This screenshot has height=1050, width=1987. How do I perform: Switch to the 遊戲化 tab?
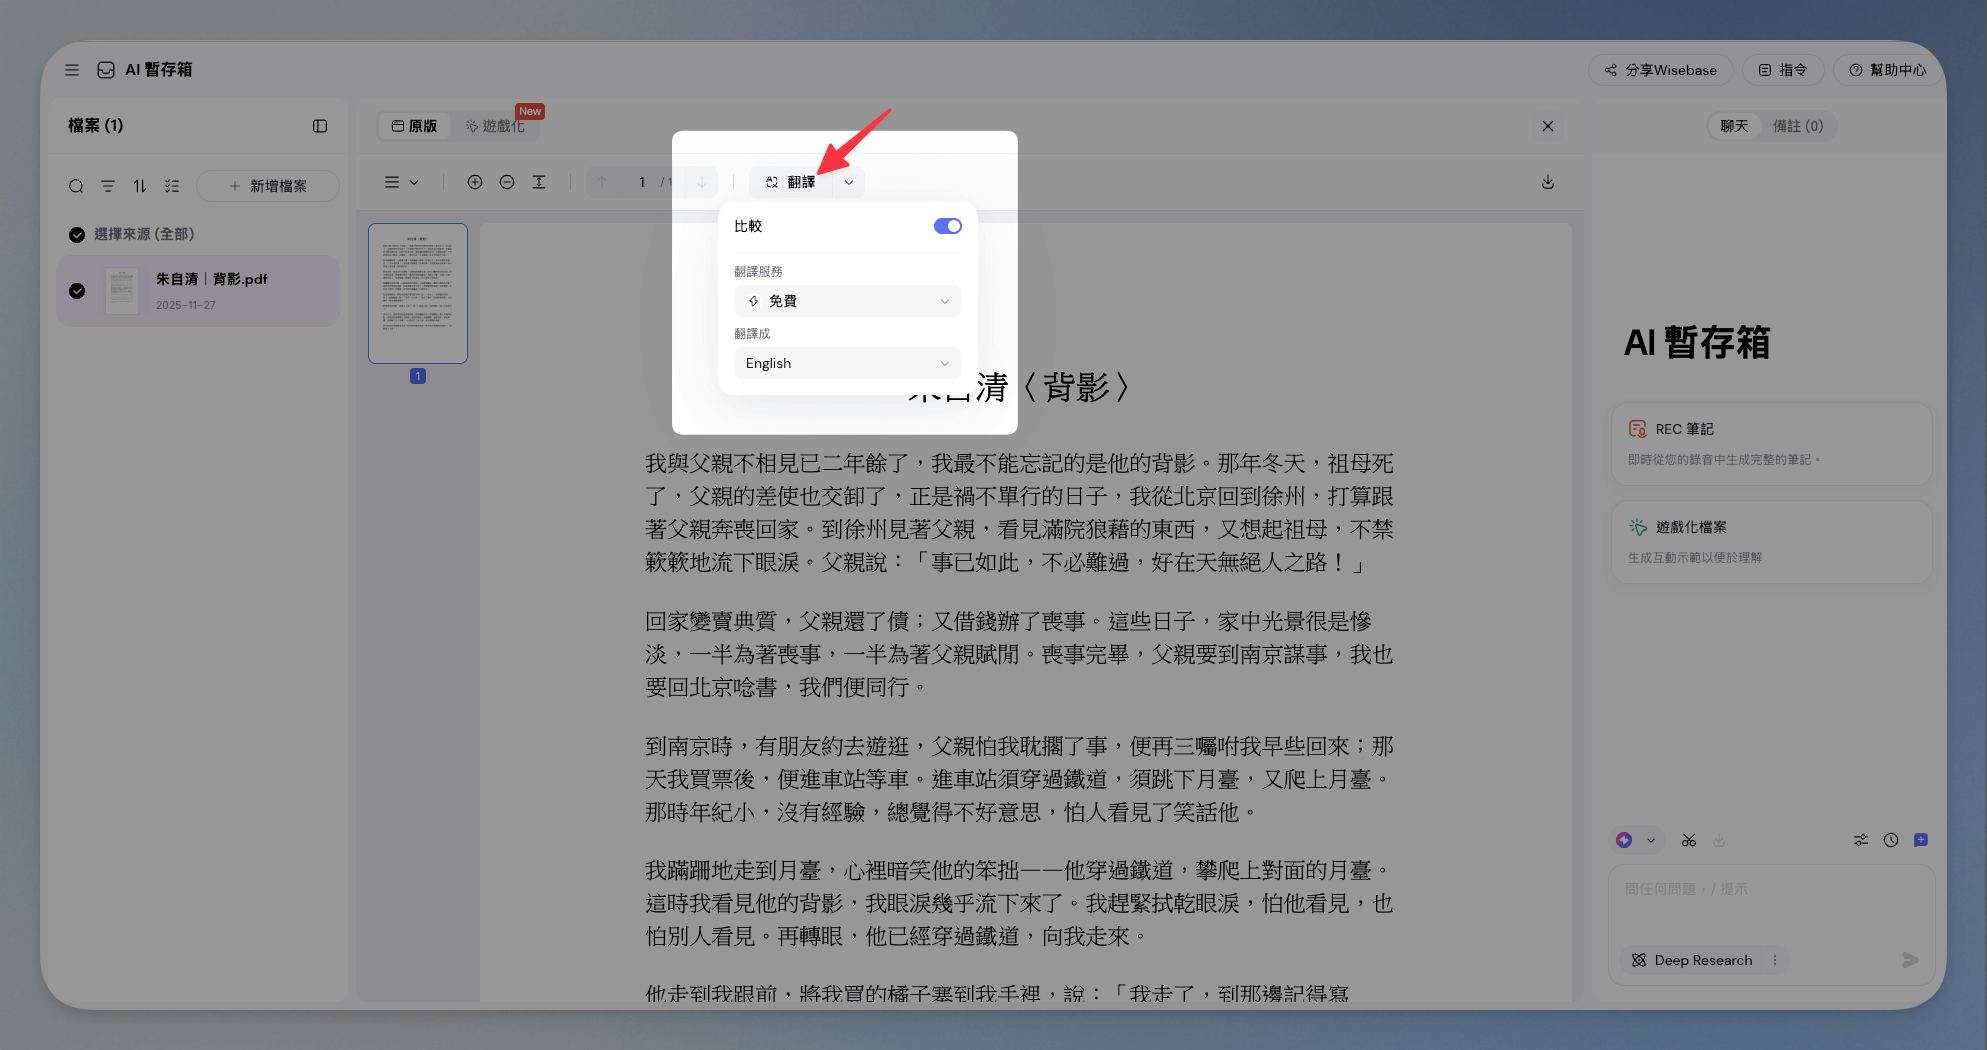495,126
